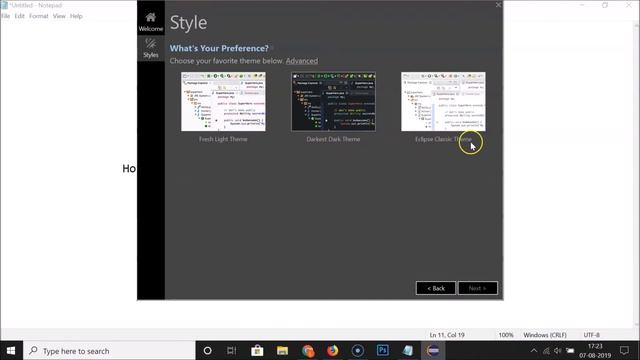Launch Microsoft Store from taskbar
This screenshot has width=640, height=360.
[257, 351]
